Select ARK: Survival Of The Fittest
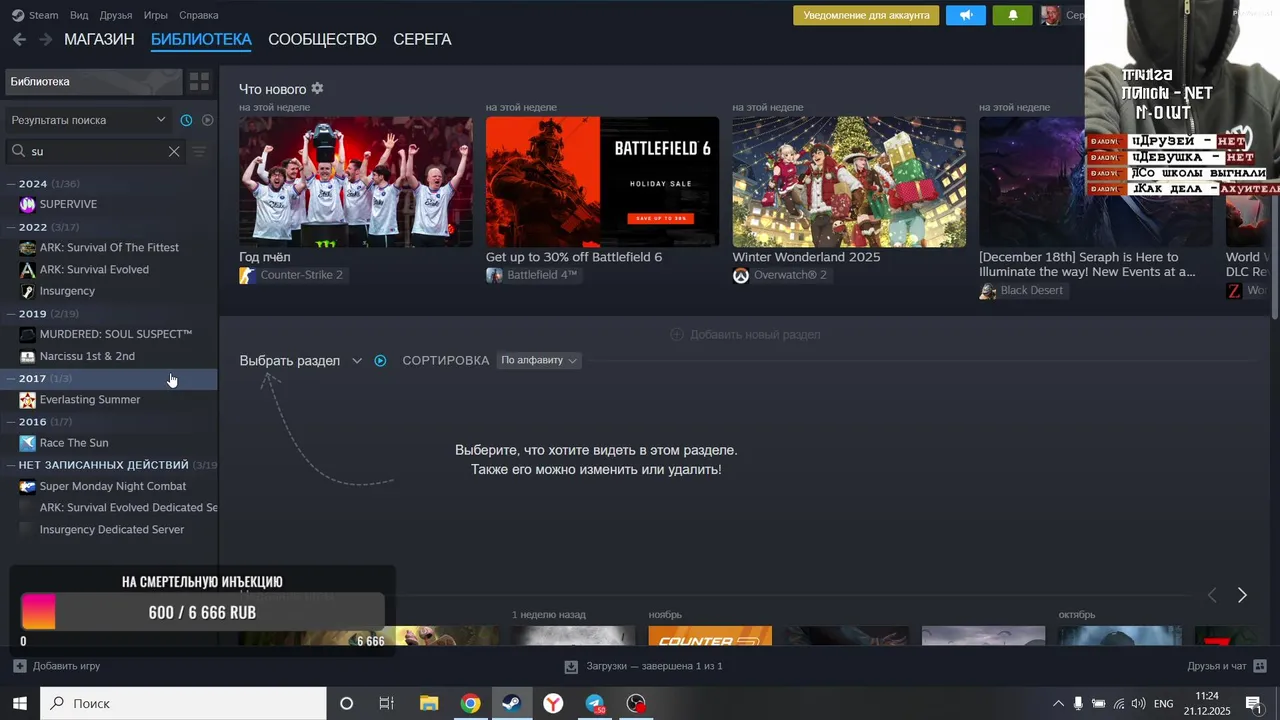Viewport: 1280px width, 720px height. [x=109, y=248]
